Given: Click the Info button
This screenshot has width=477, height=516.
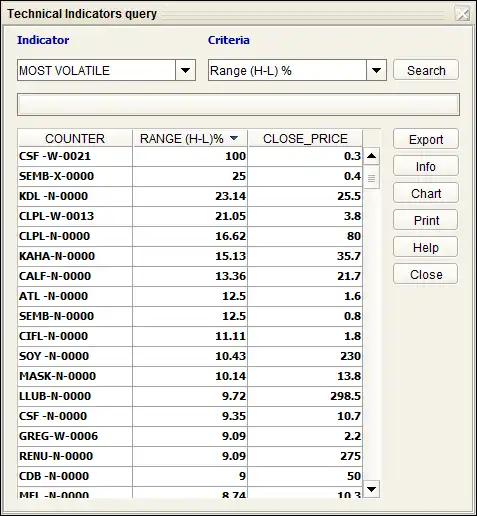Looking at the screenshot, I should point(426,166).
